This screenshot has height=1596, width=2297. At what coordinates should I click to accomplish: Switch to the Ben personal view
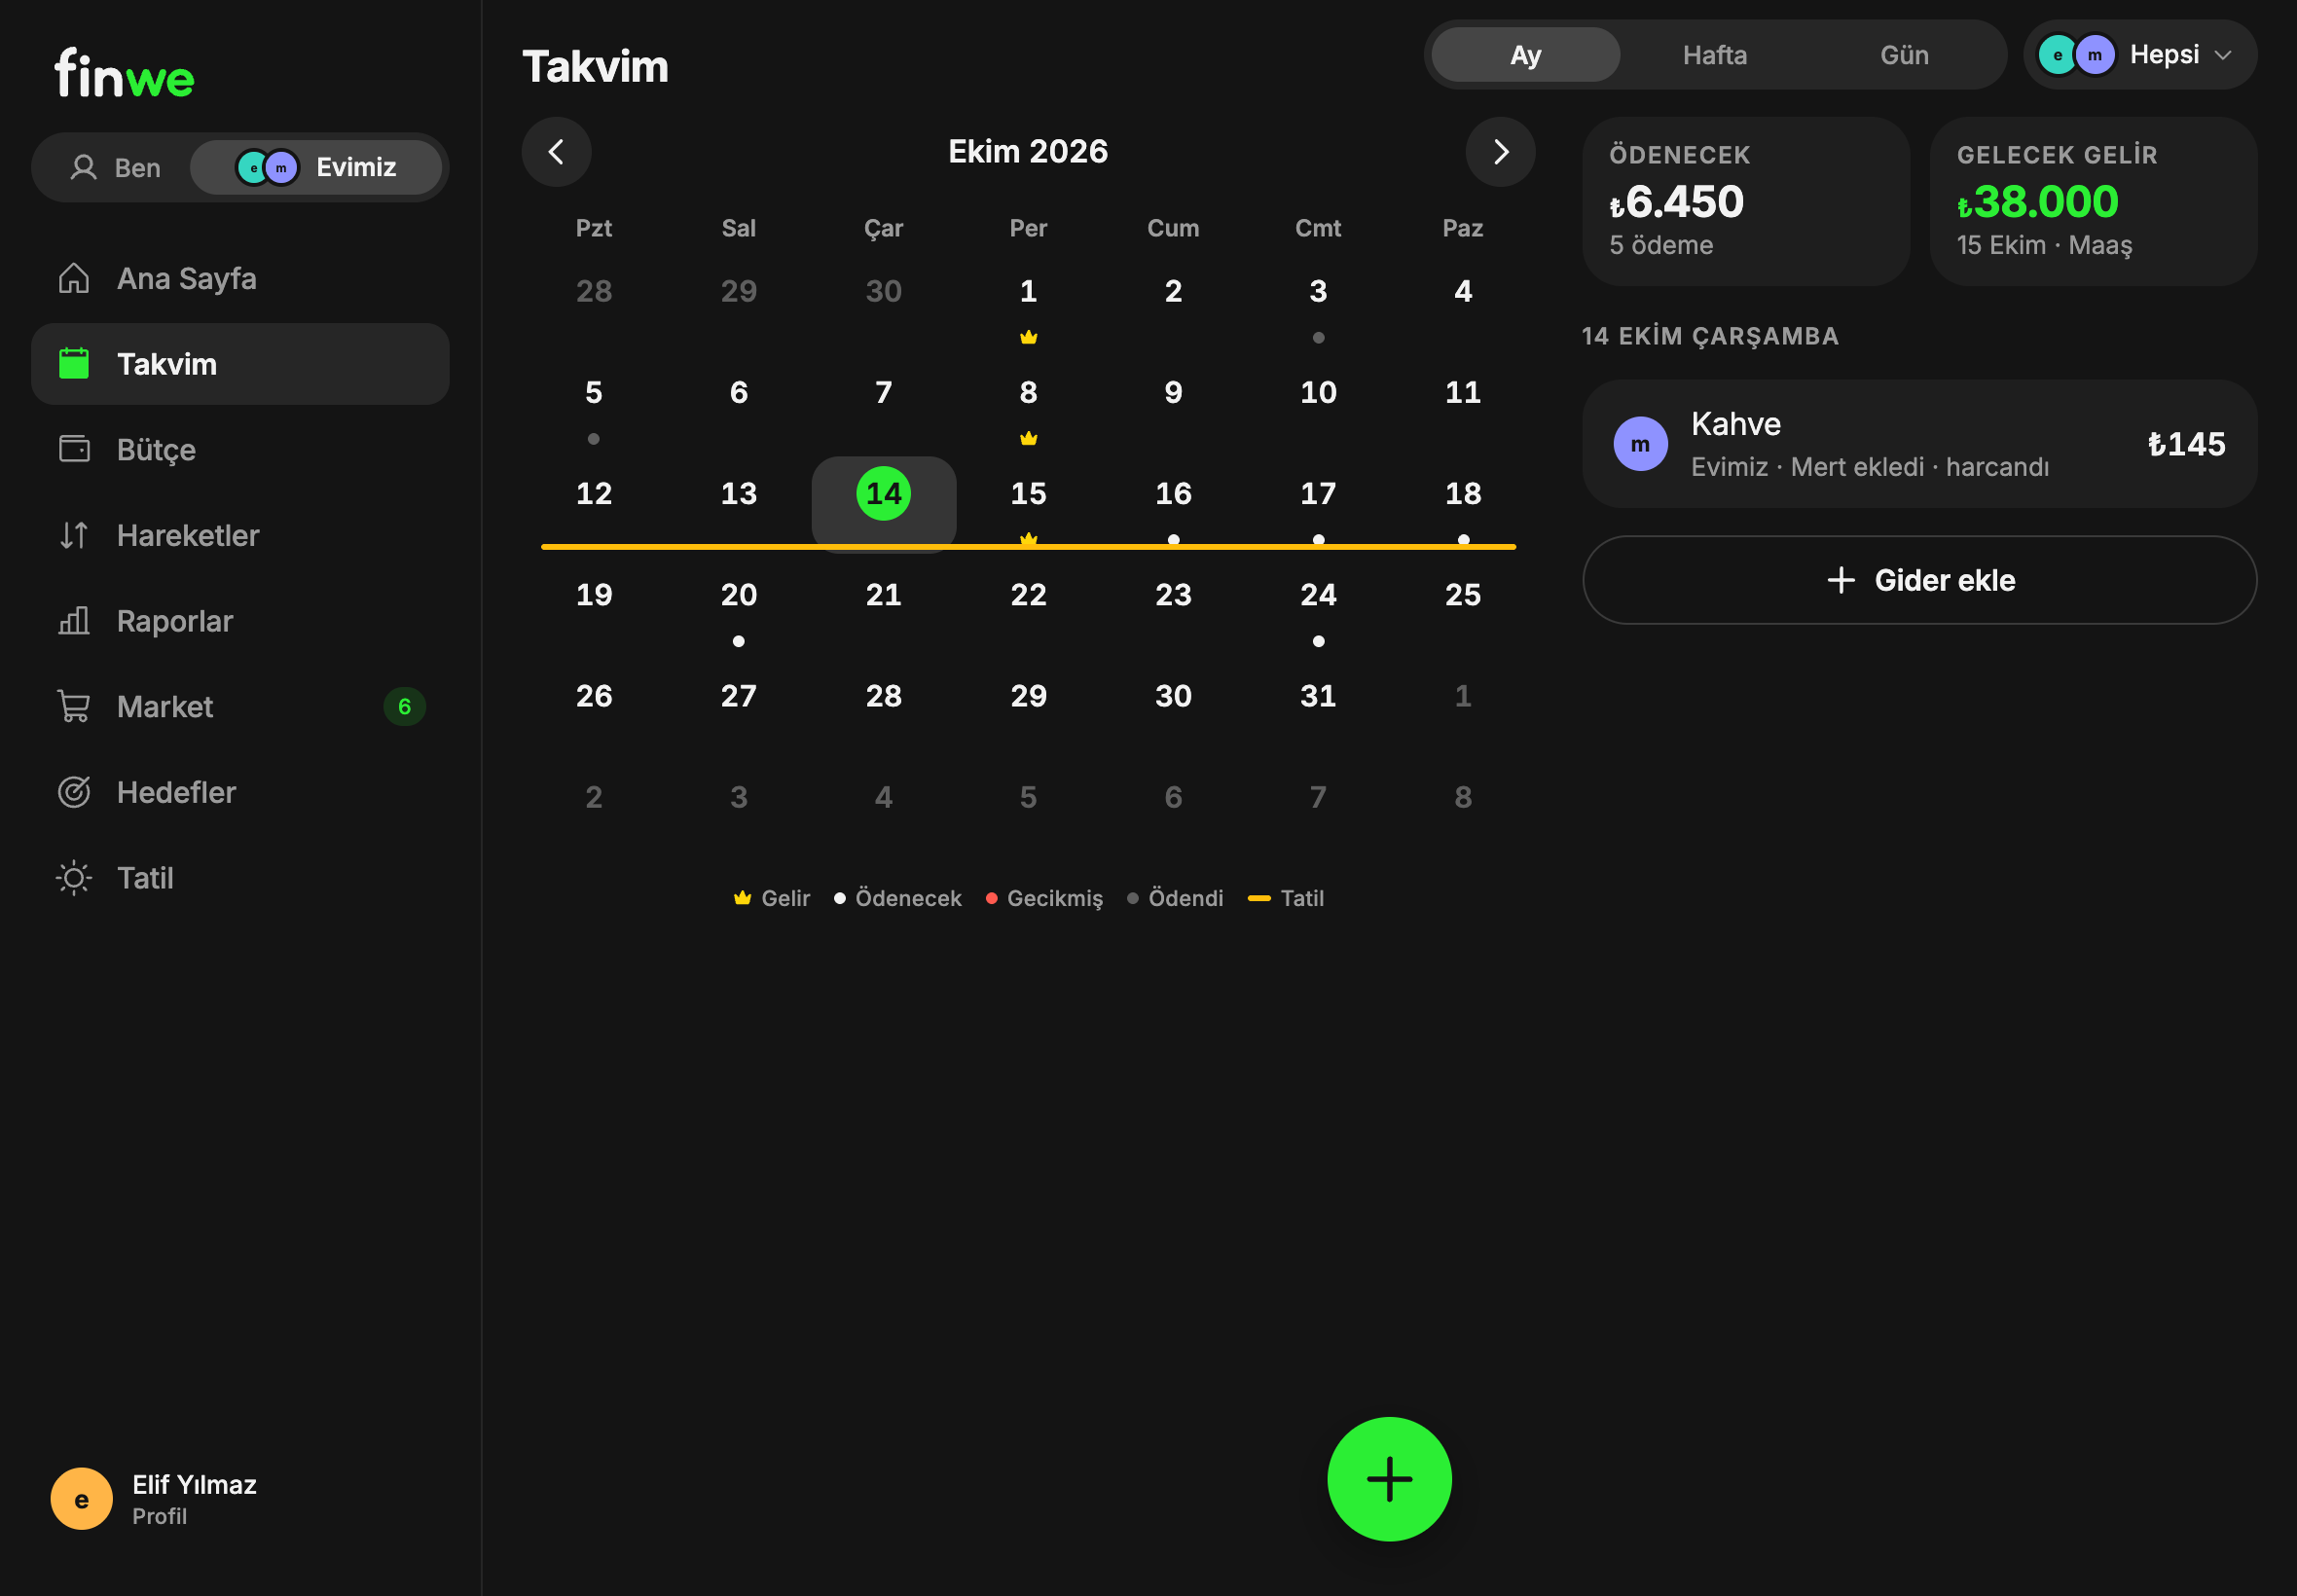click(115, 167)
